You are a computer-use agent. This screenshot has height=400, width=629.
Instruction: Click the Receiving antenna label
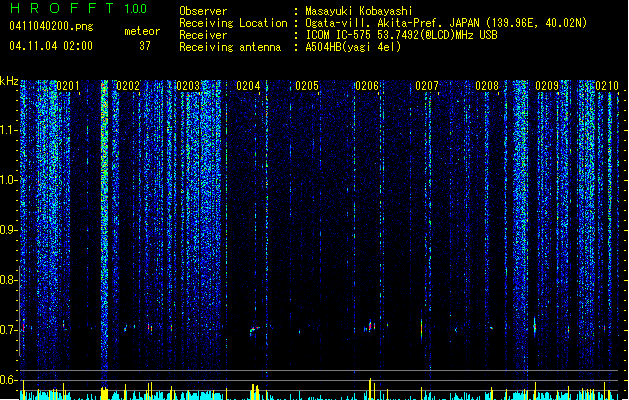click(x=230, y=47)
